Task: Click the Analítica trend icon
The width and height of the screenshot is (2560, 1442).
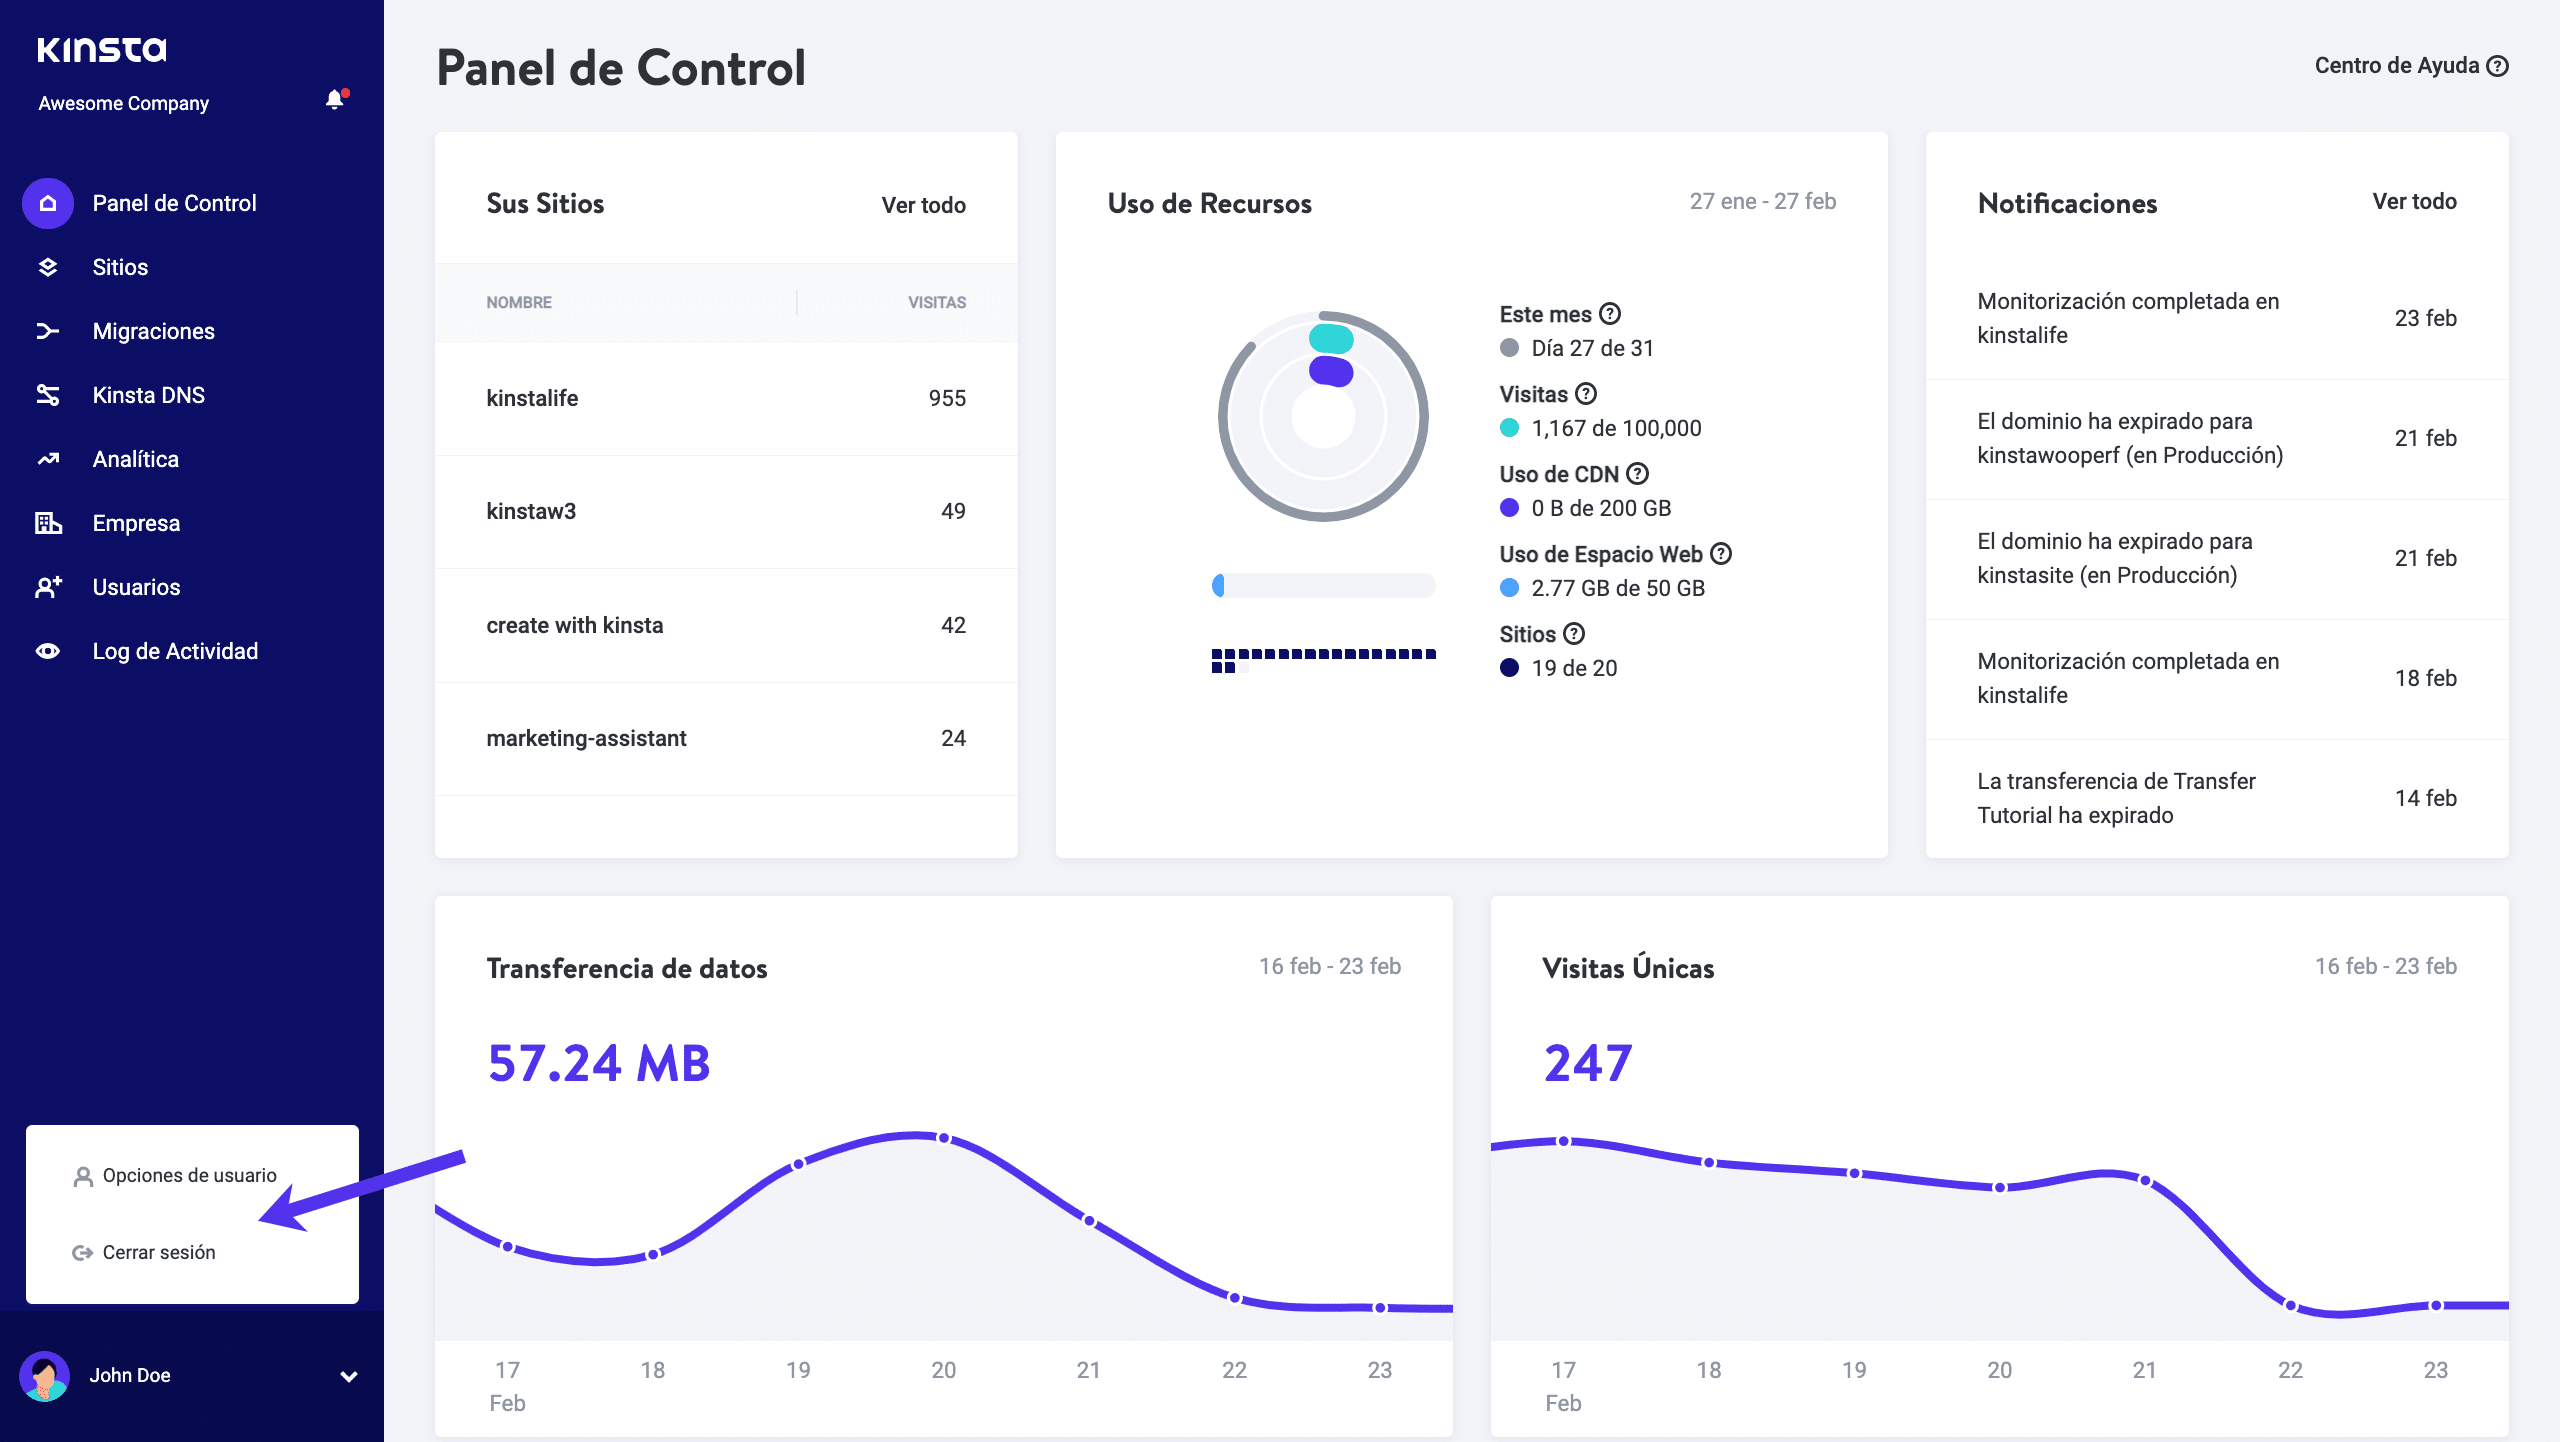Action: pos(47,459)
